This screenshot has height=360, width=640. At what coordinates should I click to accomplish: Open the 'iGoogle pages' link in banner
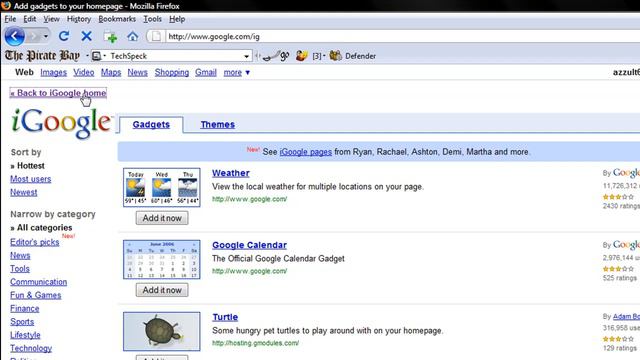click(x=306, y=152)
